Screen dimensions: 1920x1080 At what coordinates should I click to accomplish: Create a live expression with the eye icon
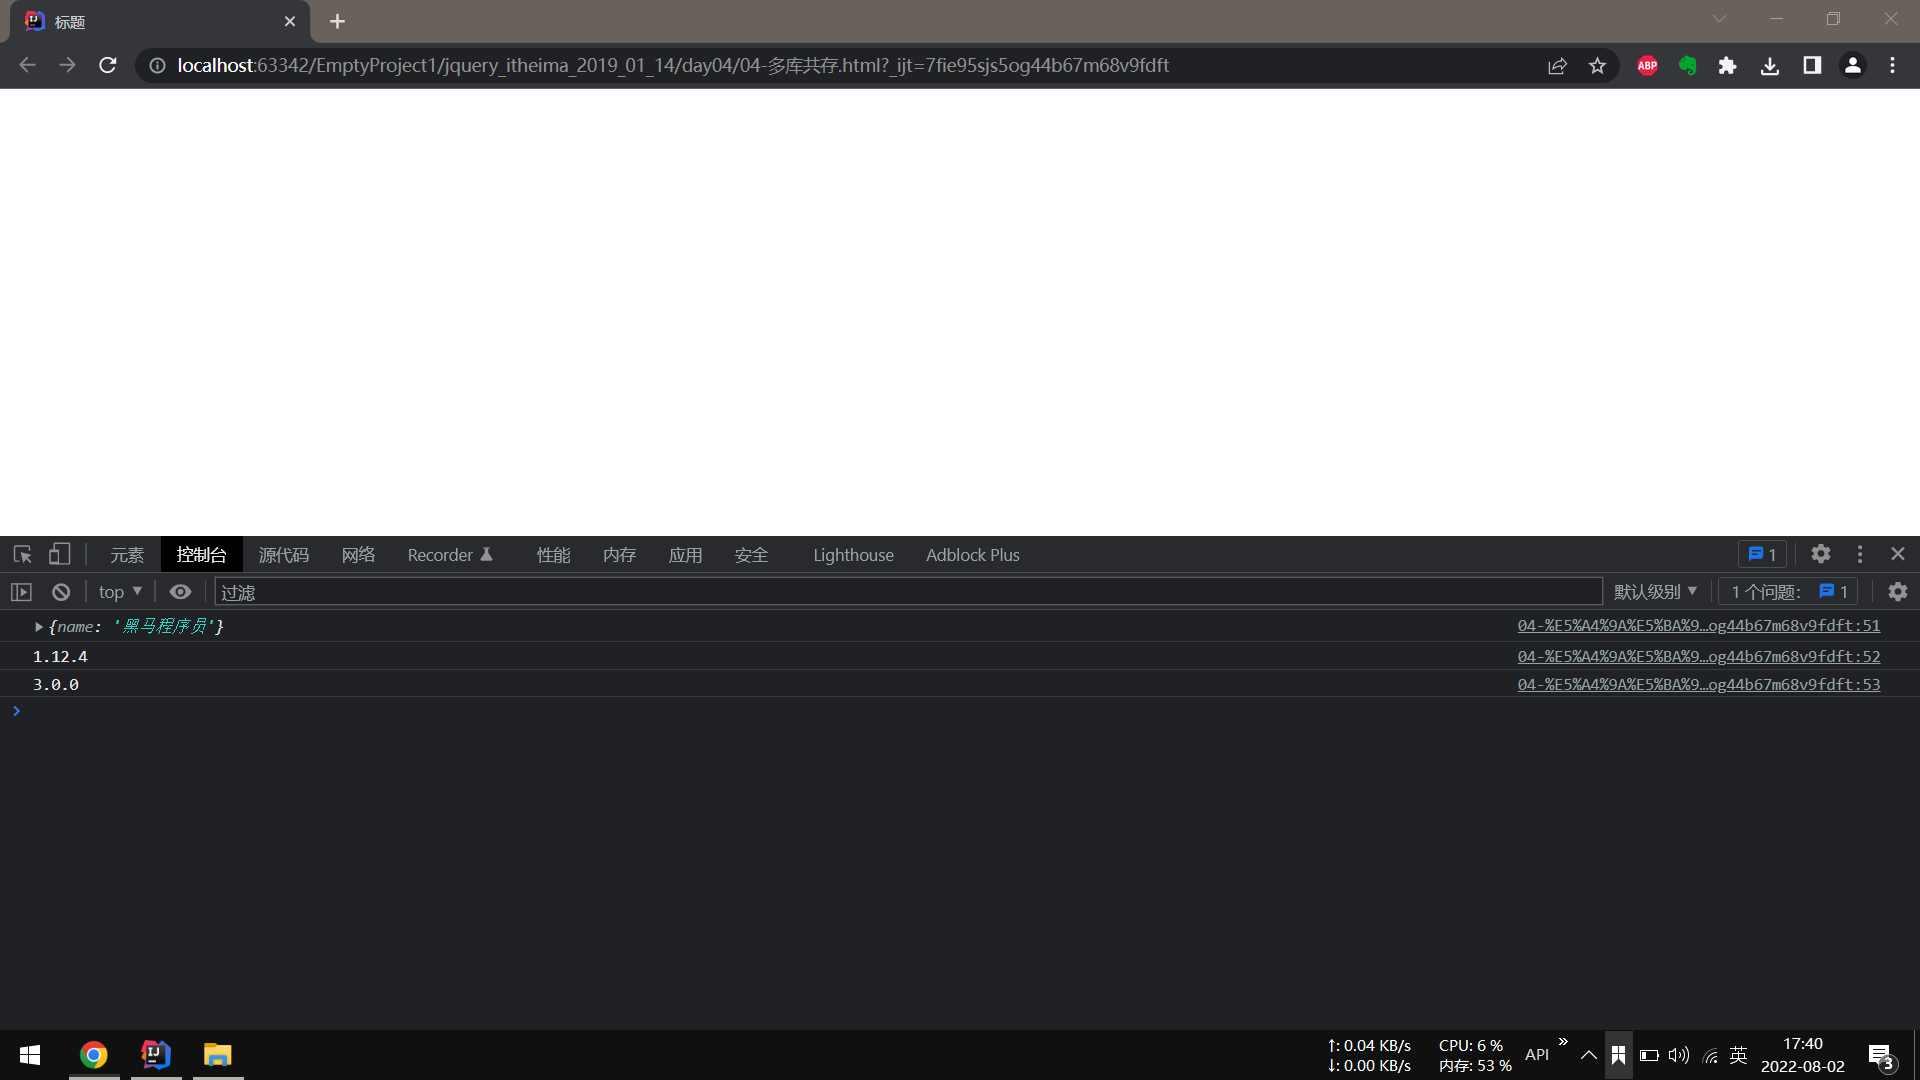coord(180,592)
